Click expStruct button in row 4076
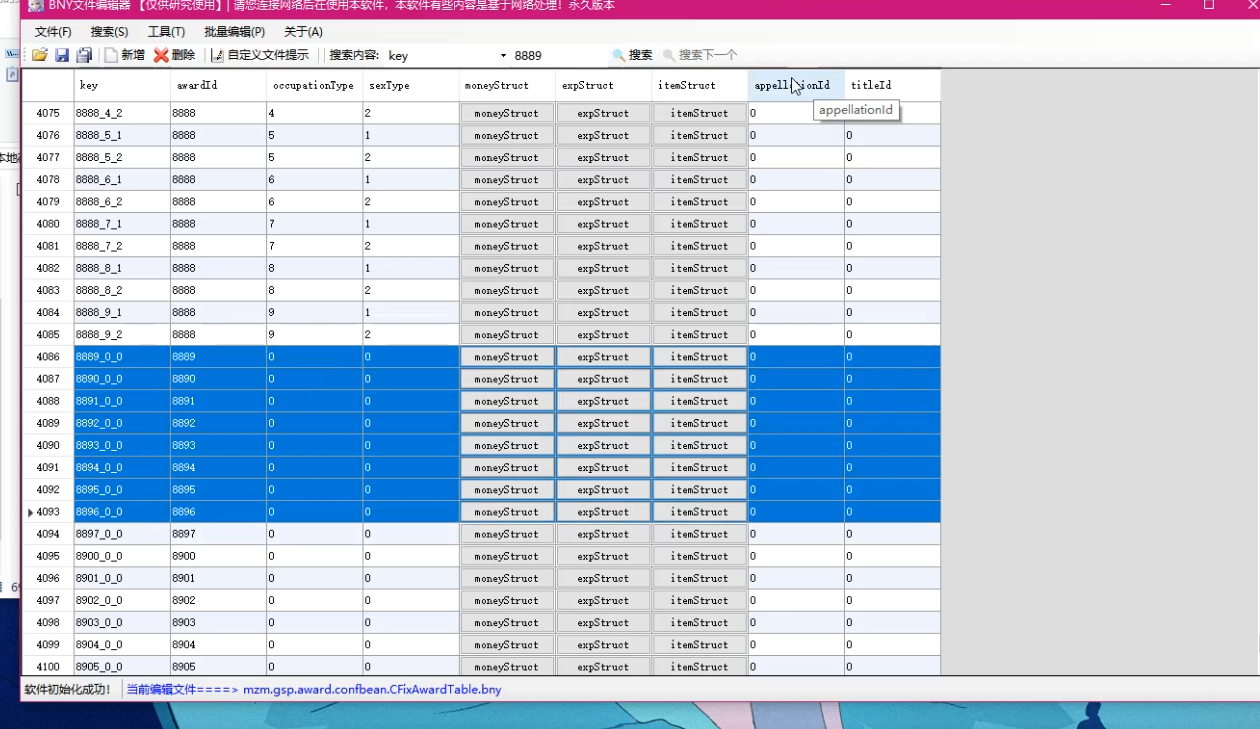This screenshot has height=729, width=1260. (603, 135)
